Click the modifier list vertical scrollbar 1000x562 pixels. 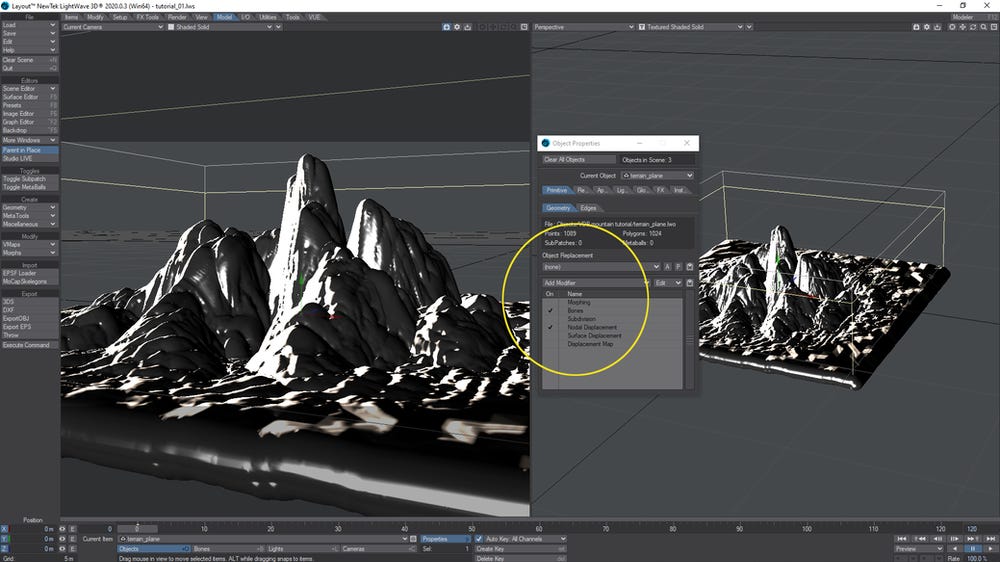(x=689, y=340)
